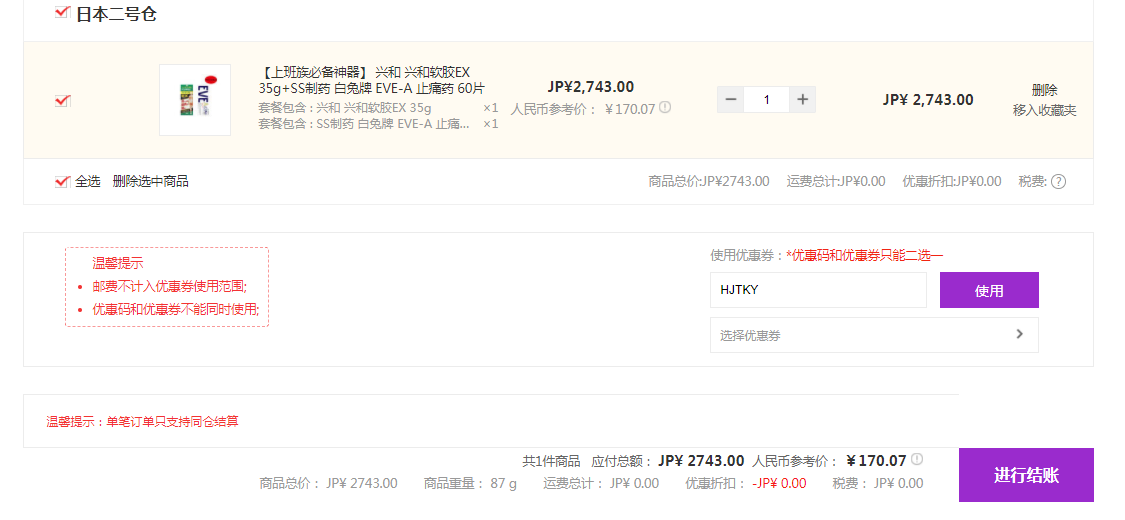
Task: Click the 应付总额 JP¥ 2743.00 amount
Action: (701, 460)
